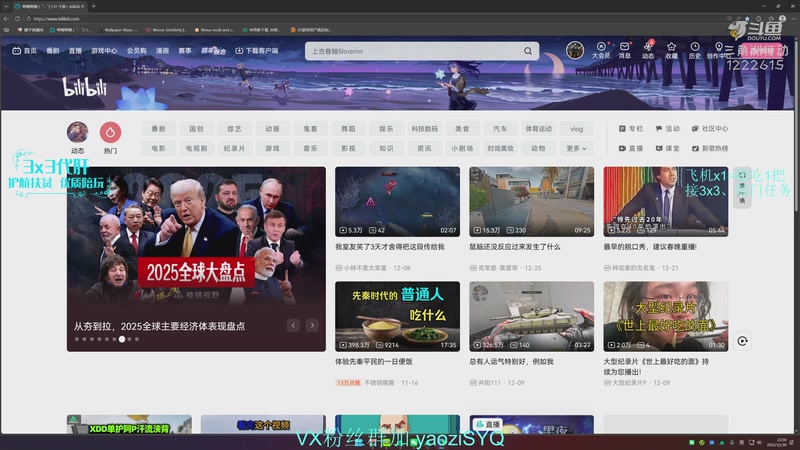Open 直播 in top navigation bar
This screenshot has height=450, width=800.
pos(76,51)
